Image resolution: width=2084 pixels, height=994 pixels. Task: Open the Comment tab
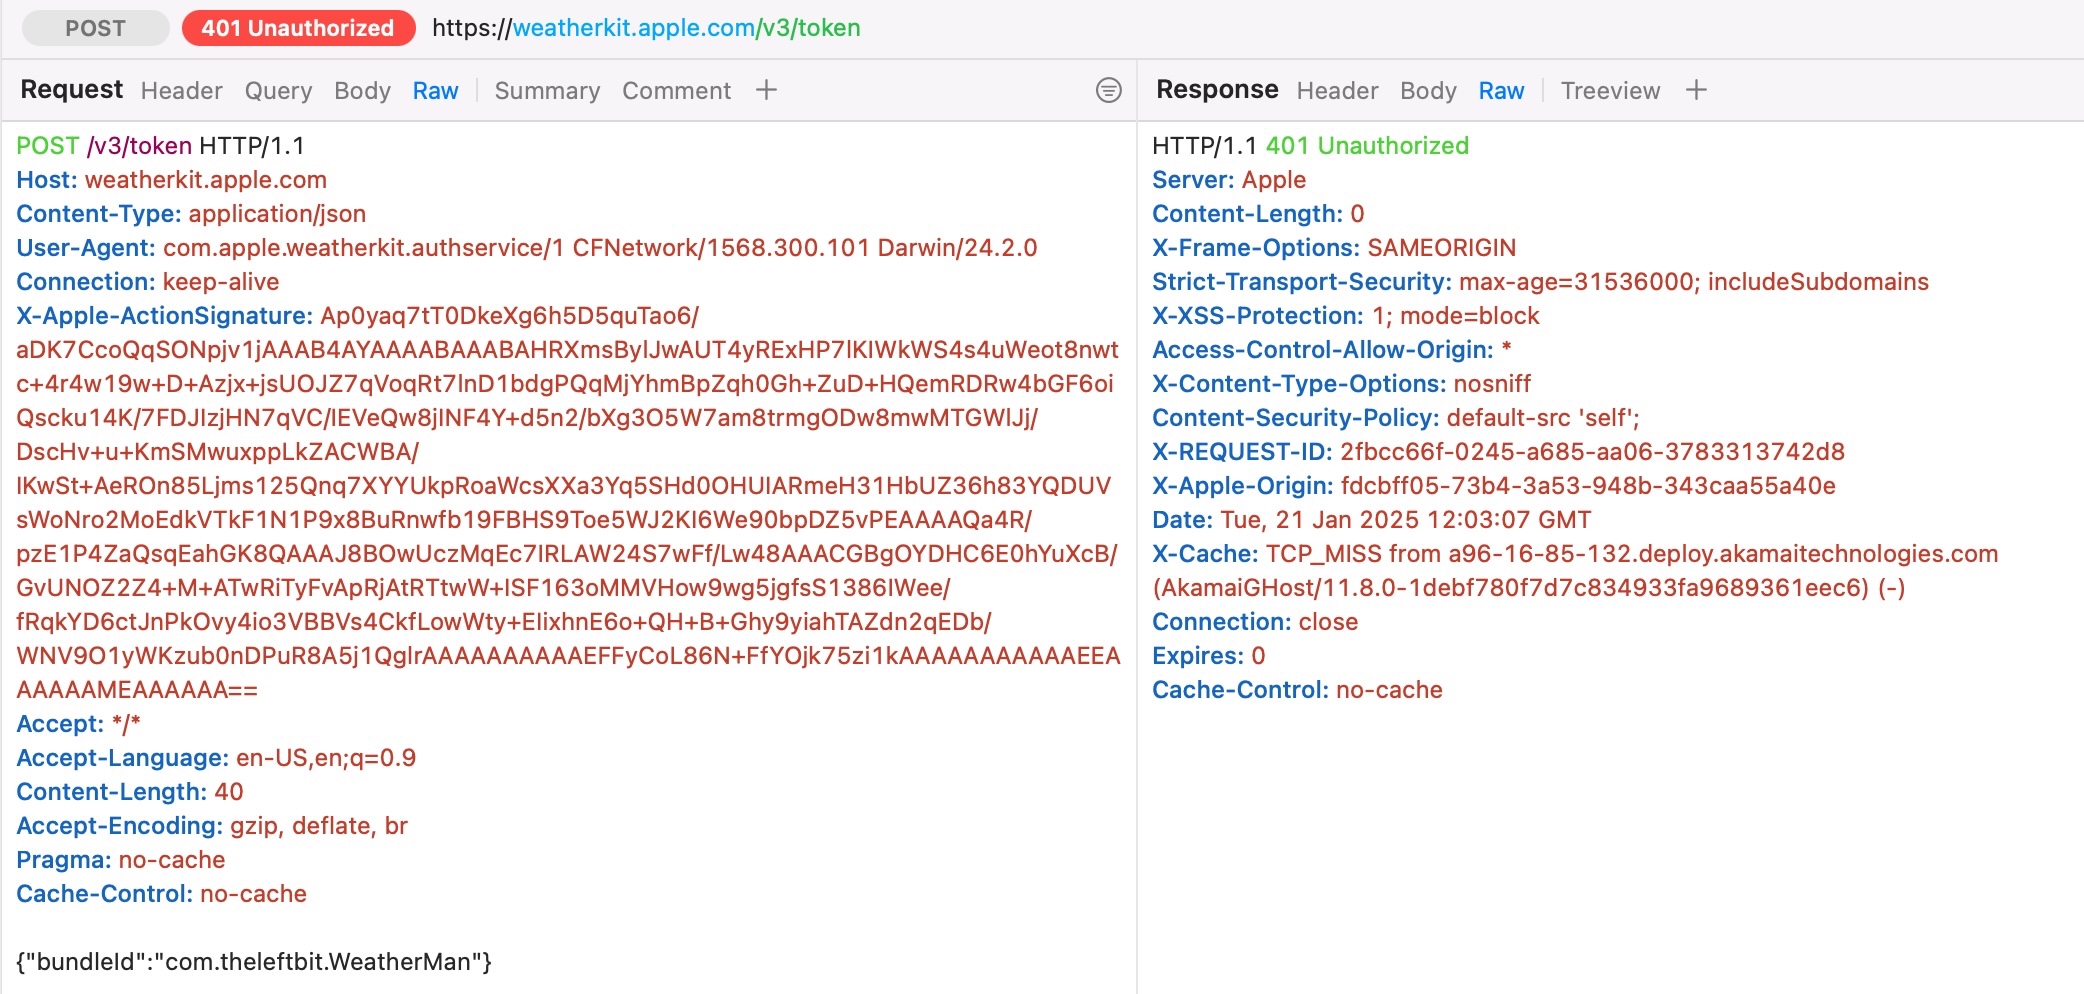coord(677,91)
